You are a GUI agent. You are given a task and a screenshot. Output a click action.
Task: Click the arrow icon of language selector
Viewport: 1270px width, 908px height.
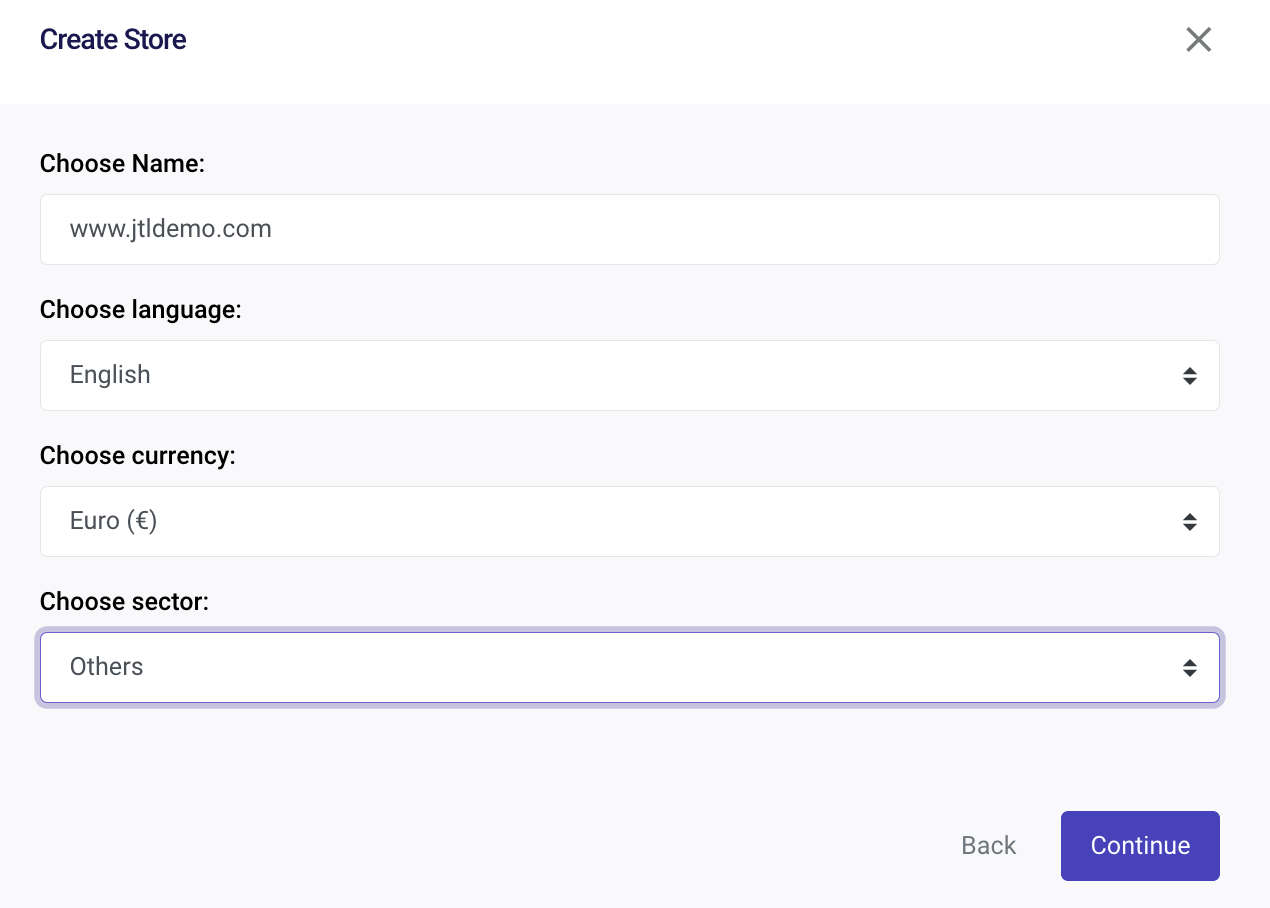pyautogui.click(x=1189, y=375)
